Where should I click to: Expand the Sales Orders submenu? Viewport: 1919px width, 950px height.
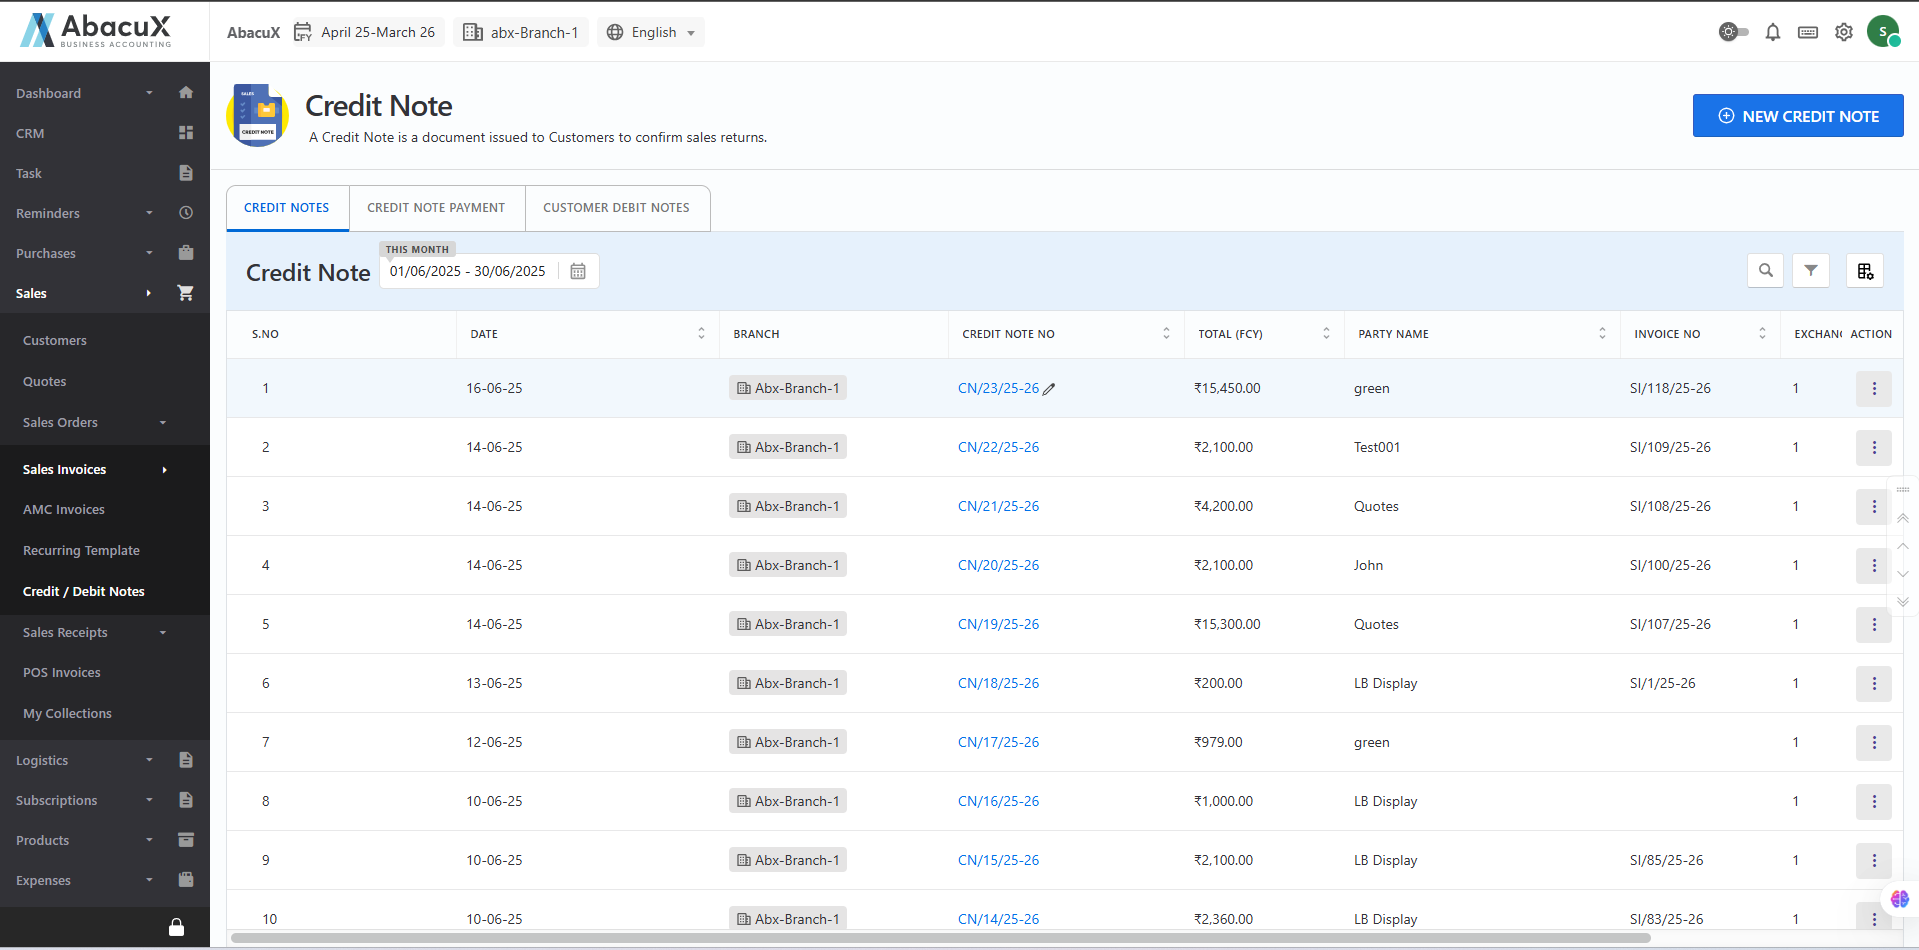pyautogui.click(x=163, y=423)
